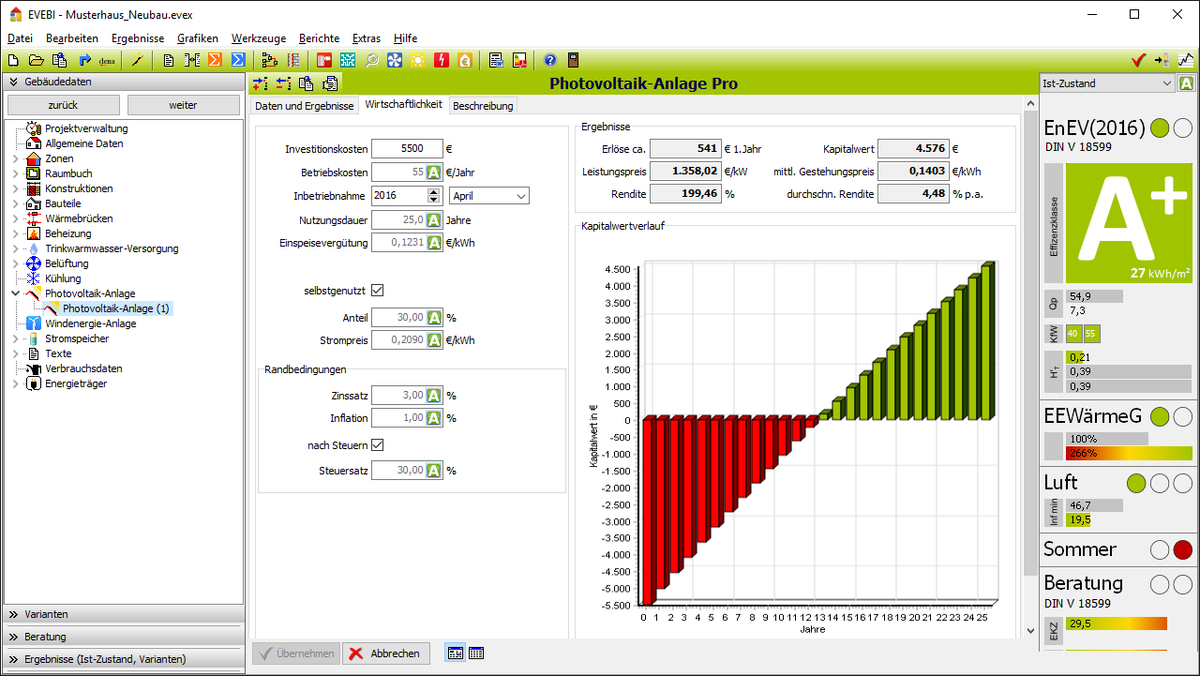Open the red lightning bolt electricity icon

click(x=442, y=60)
